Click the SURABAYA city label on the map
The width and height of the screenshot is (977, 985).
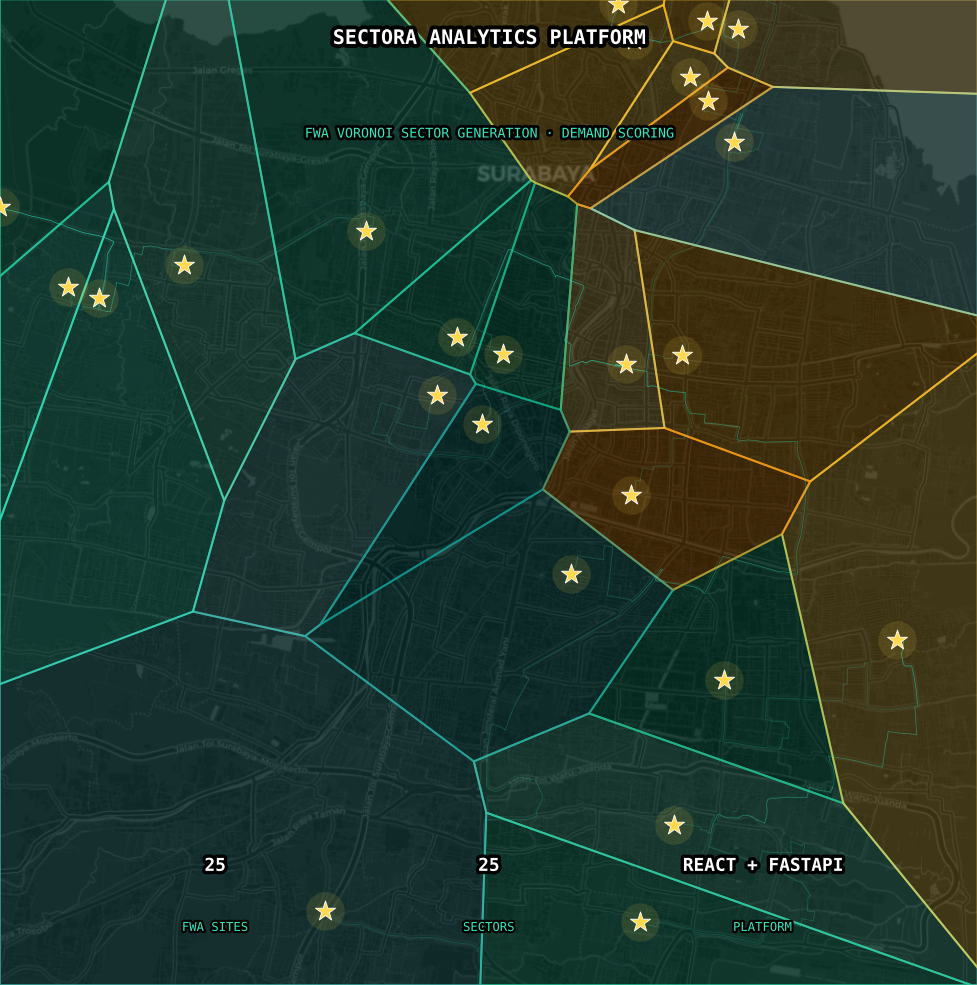(536, 174)
